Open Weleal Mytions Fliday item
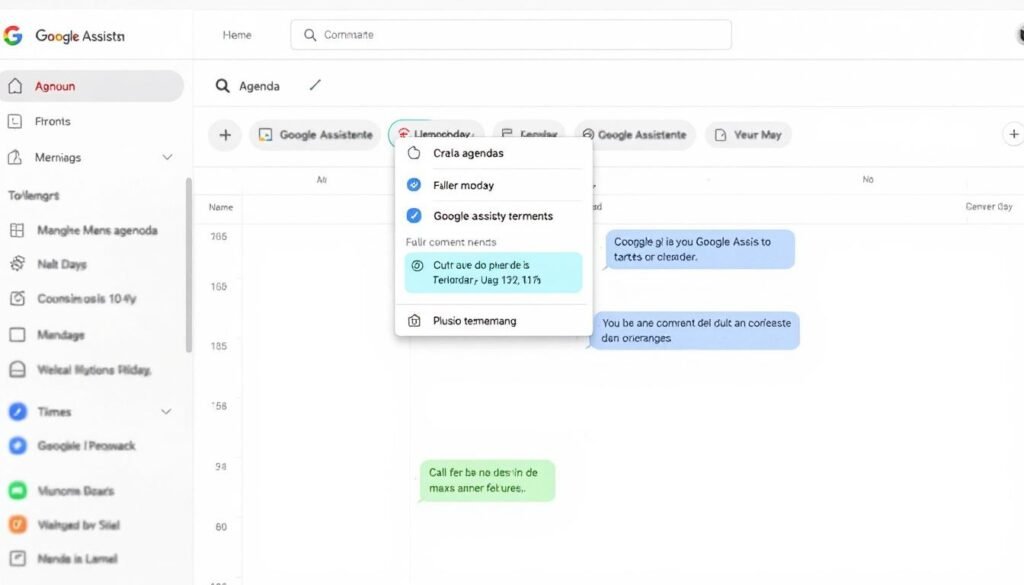 [x=94, y=370]
